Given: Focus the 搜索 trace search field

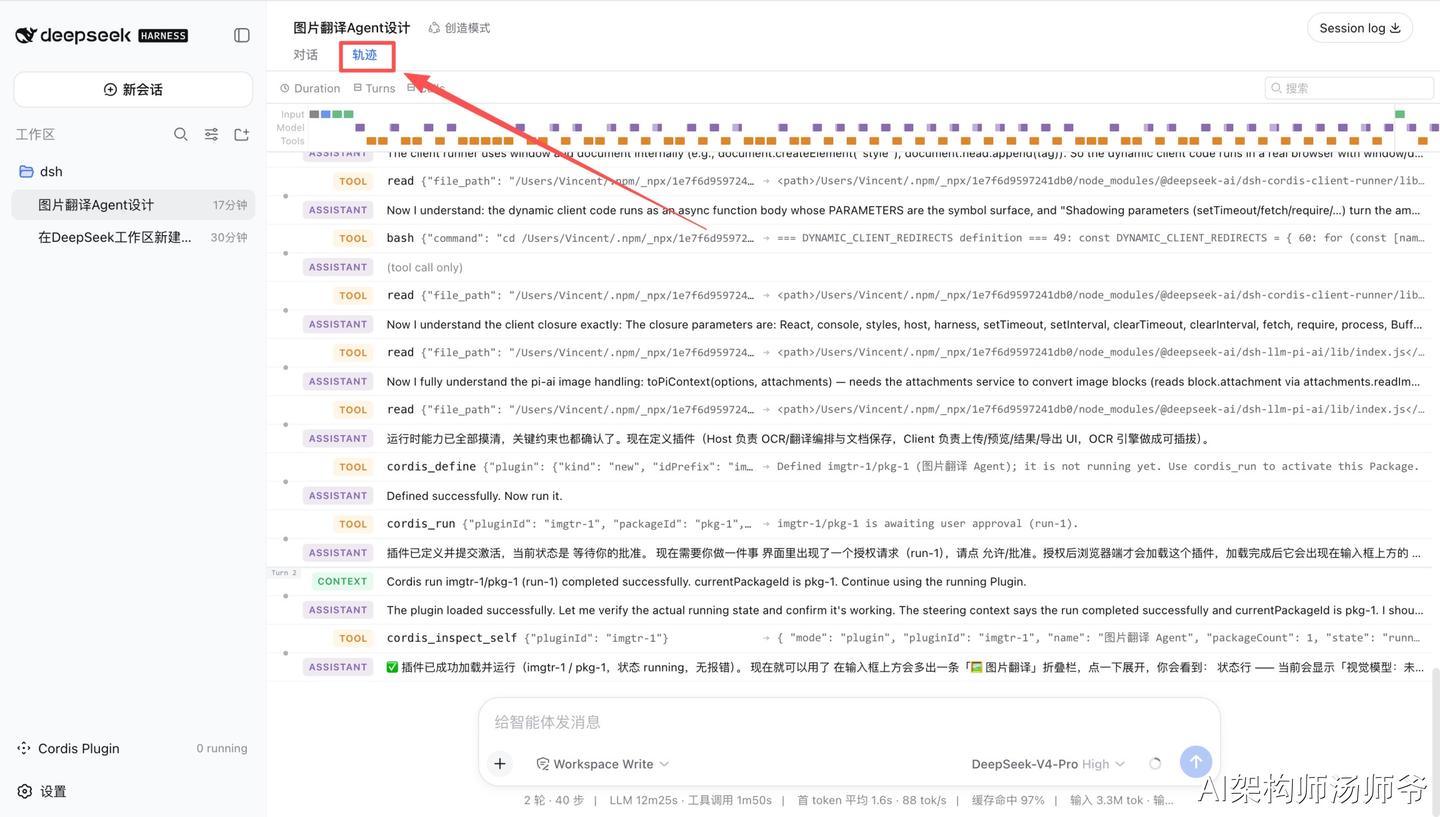Looking at the screenshot, I should [x=1349, y=88].
